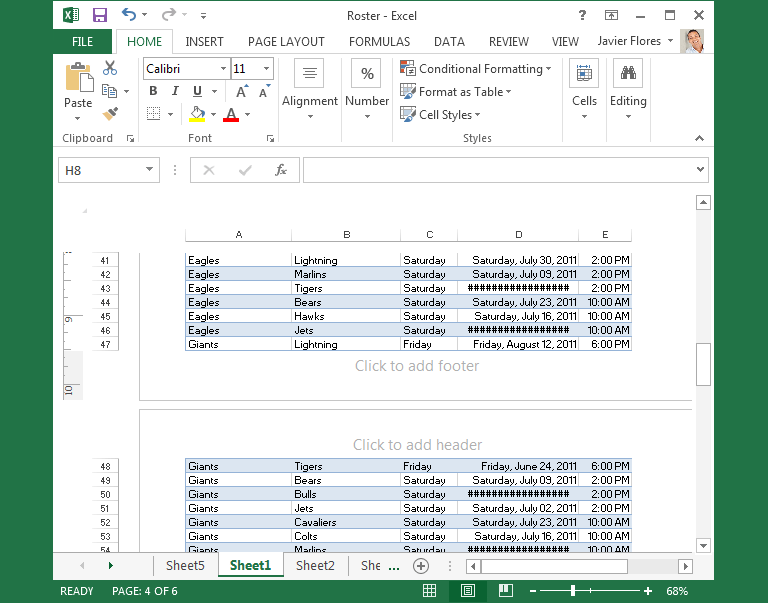Switch to the INSERT tab
The width and height of the screenshot is (768, 603).
click(204, 42)
